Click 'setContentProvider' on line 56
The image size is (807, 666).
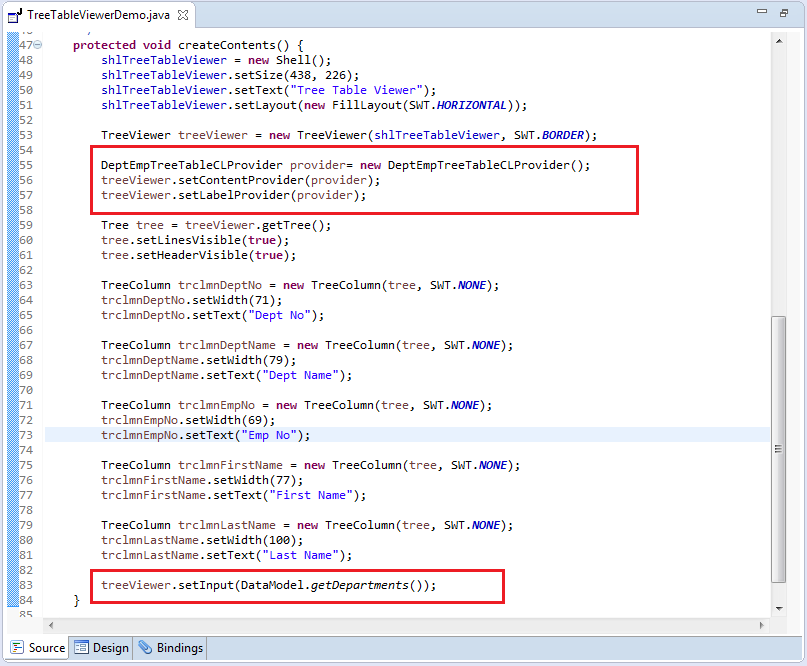pos(241,180)
